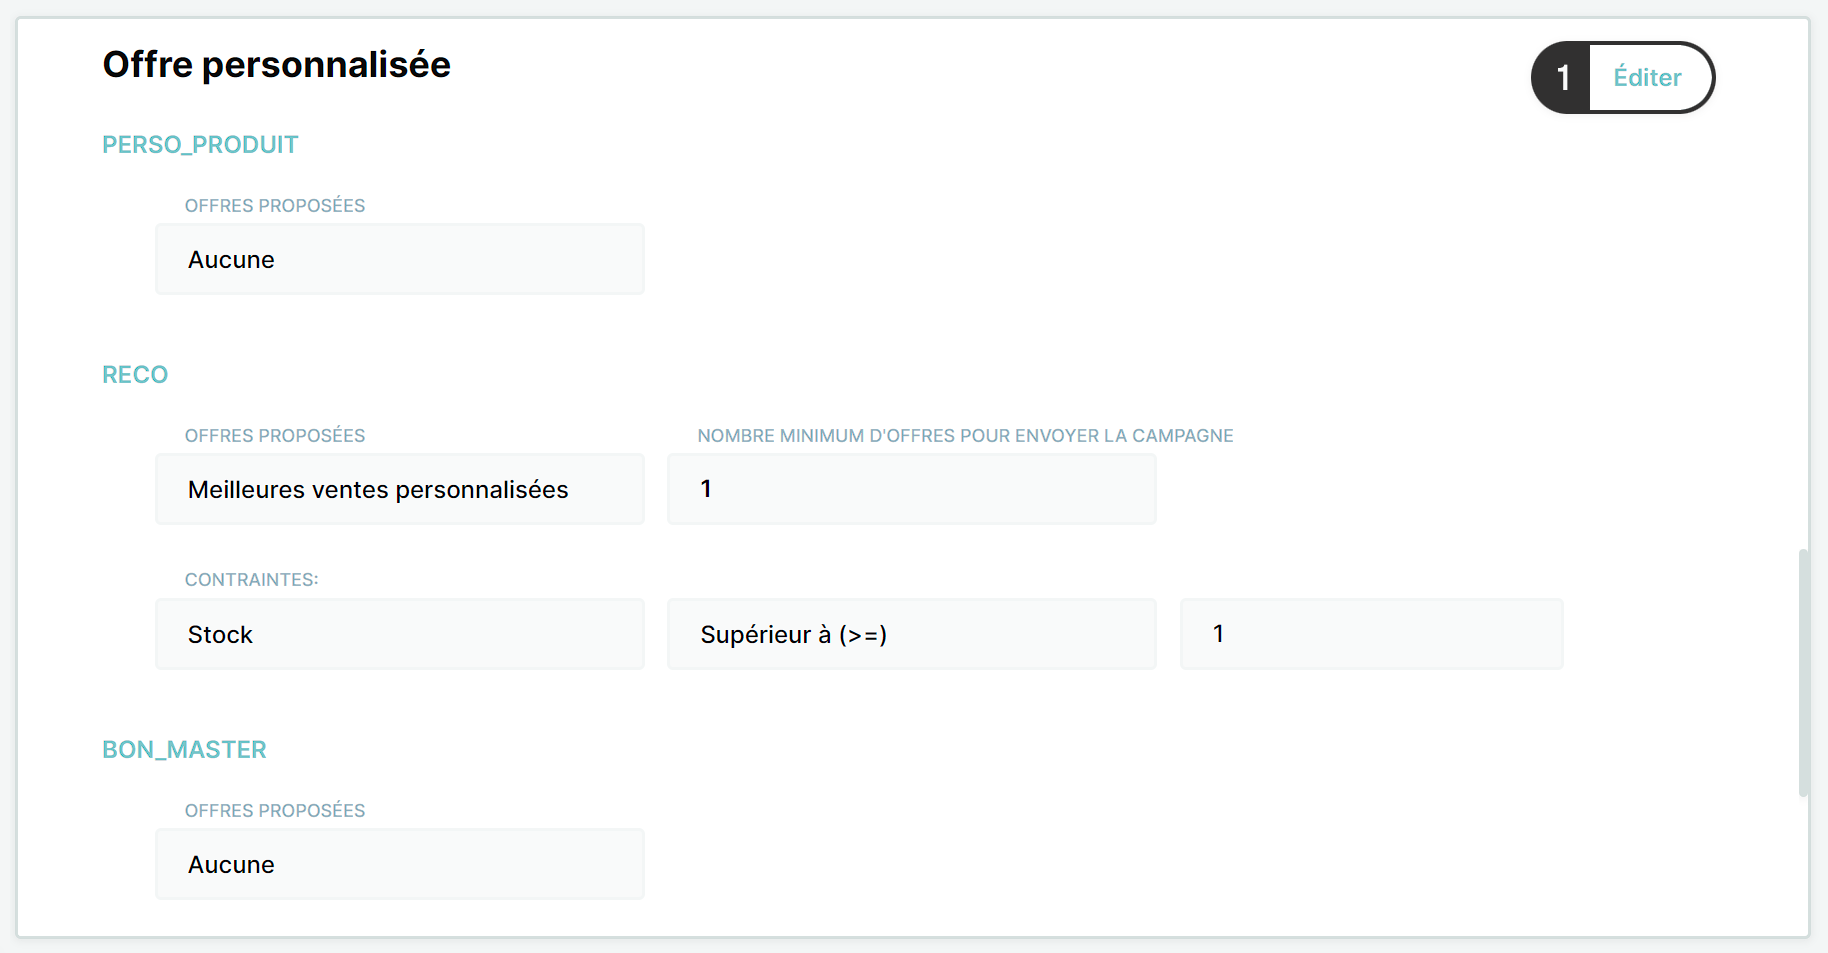The image size is (1828, 953).
Task: Click OFFRES PROPOSÉES label under PERSO_PRODUIT
Action: click(x=275, y=206)
